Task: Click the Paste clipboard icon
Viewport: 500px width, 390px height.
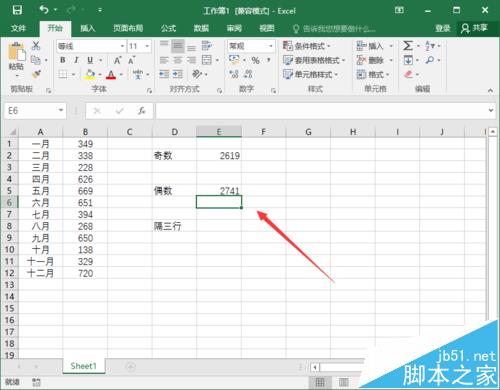Action: coord(16,52)
